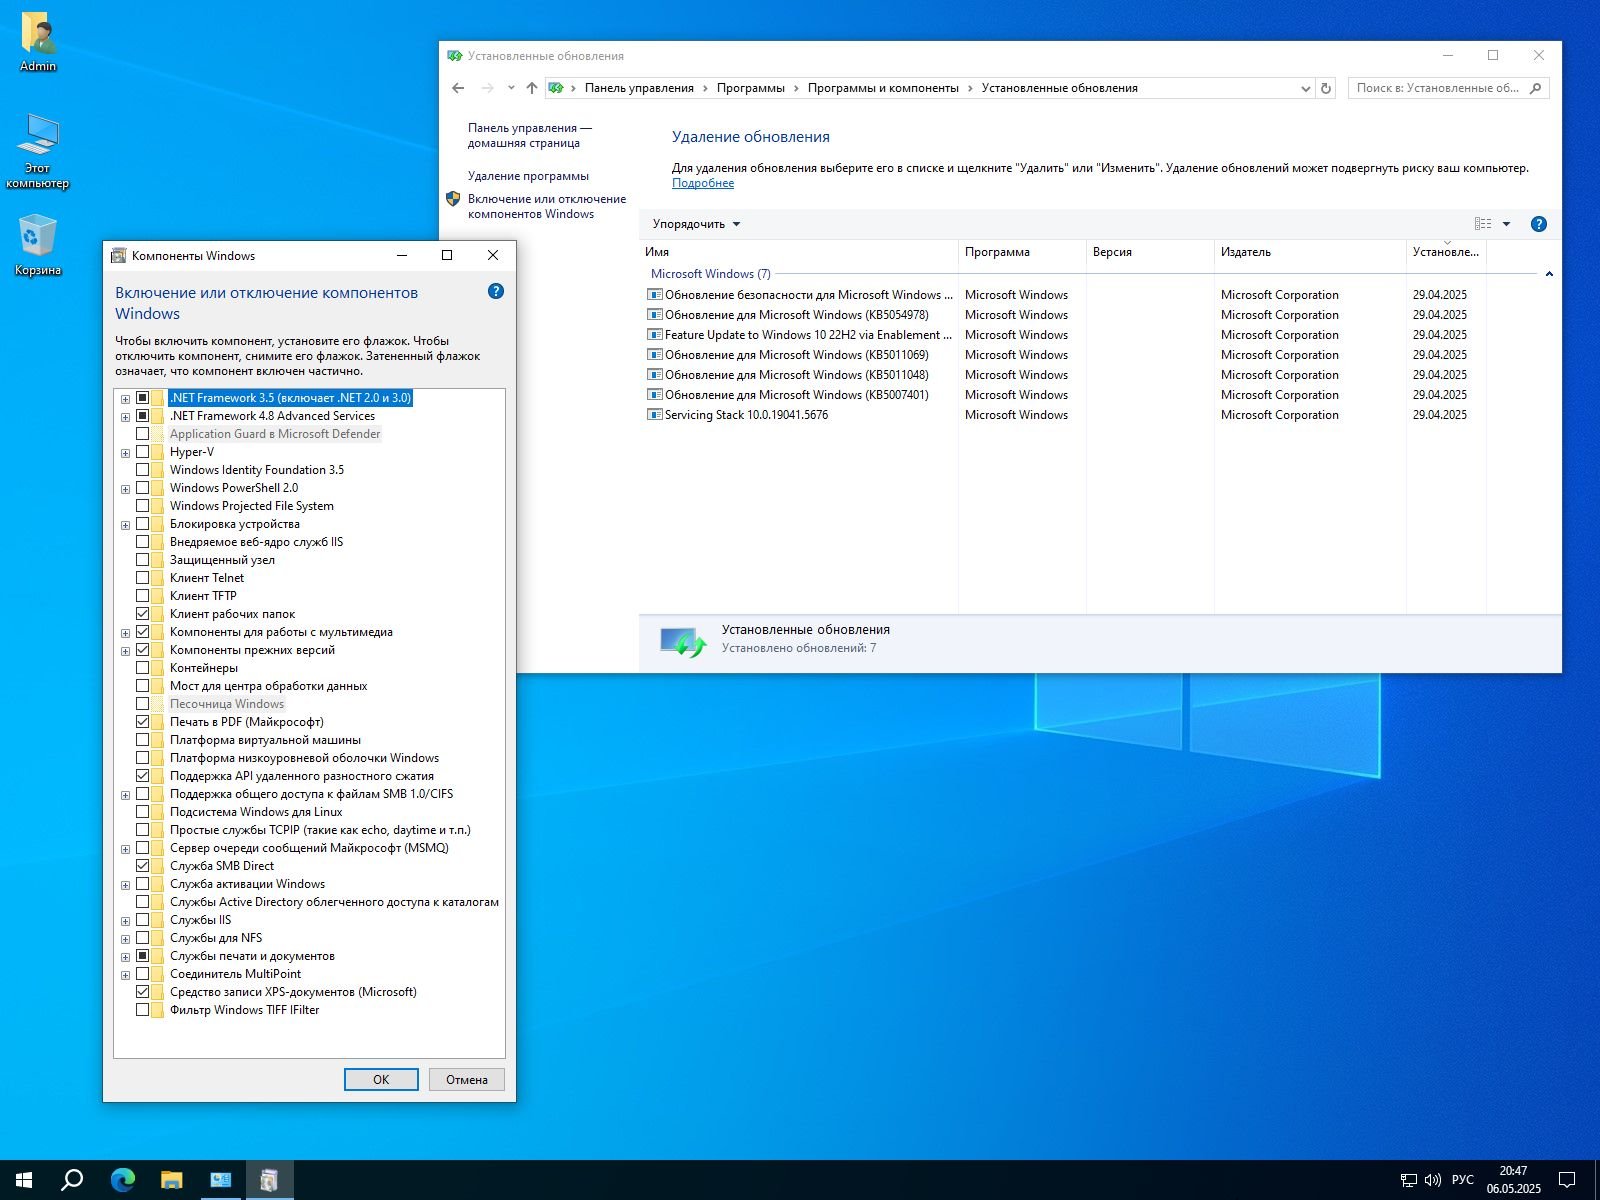Expand the .NET Framework 3.5 node
The height and width of the screenshot is (1200, 1600).
pyautogui.click(x=125, y=399)
